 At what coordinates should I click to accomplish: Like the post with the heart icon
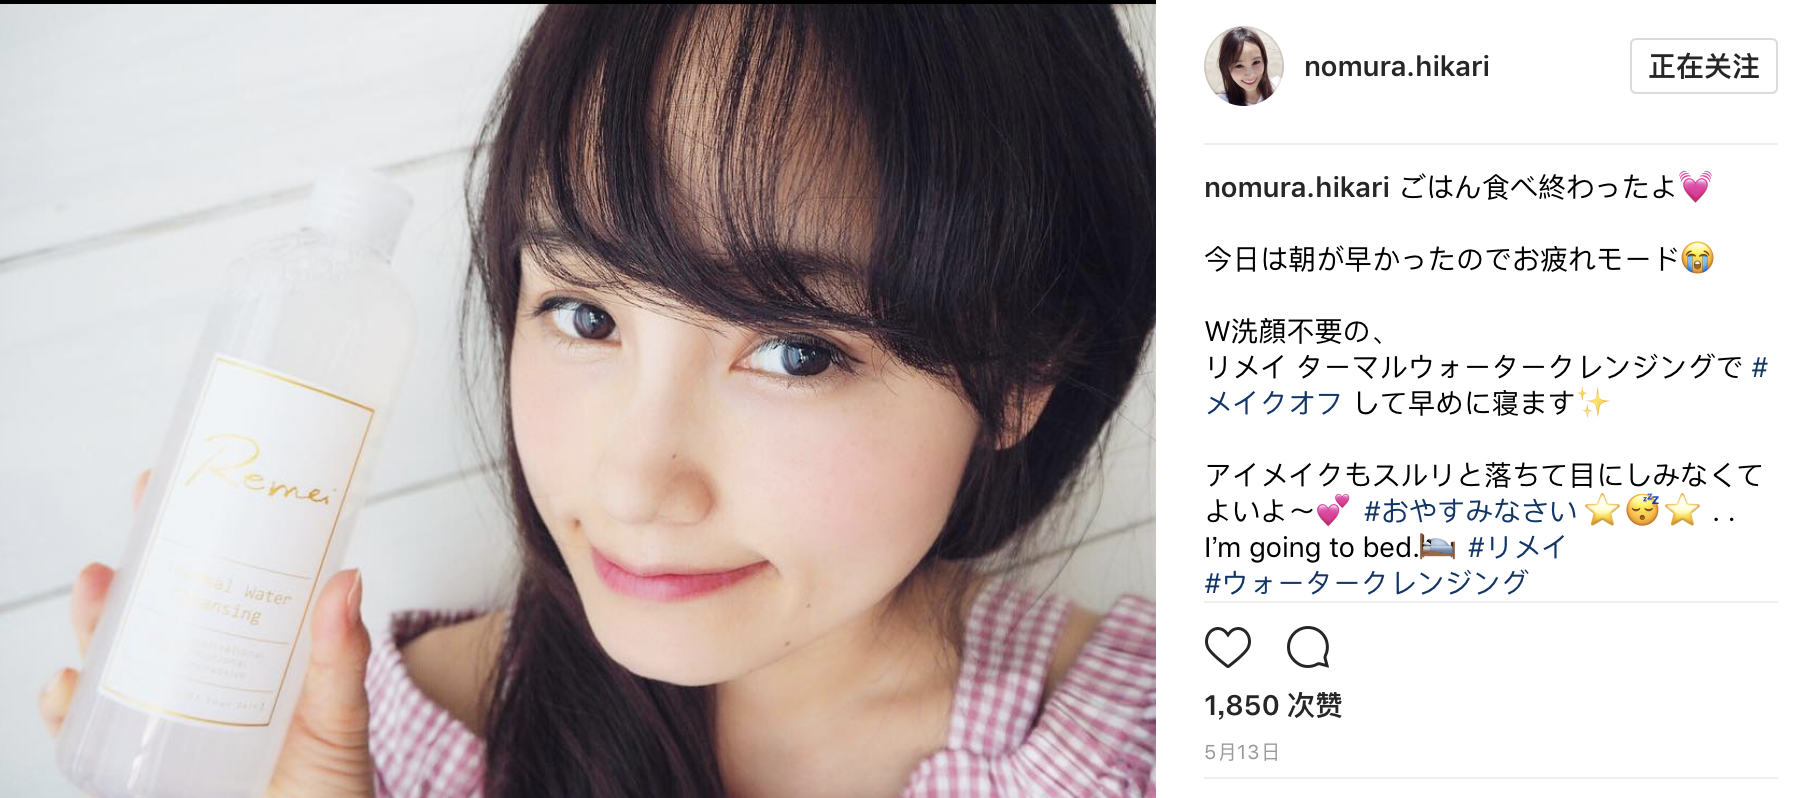(1227, 647)
